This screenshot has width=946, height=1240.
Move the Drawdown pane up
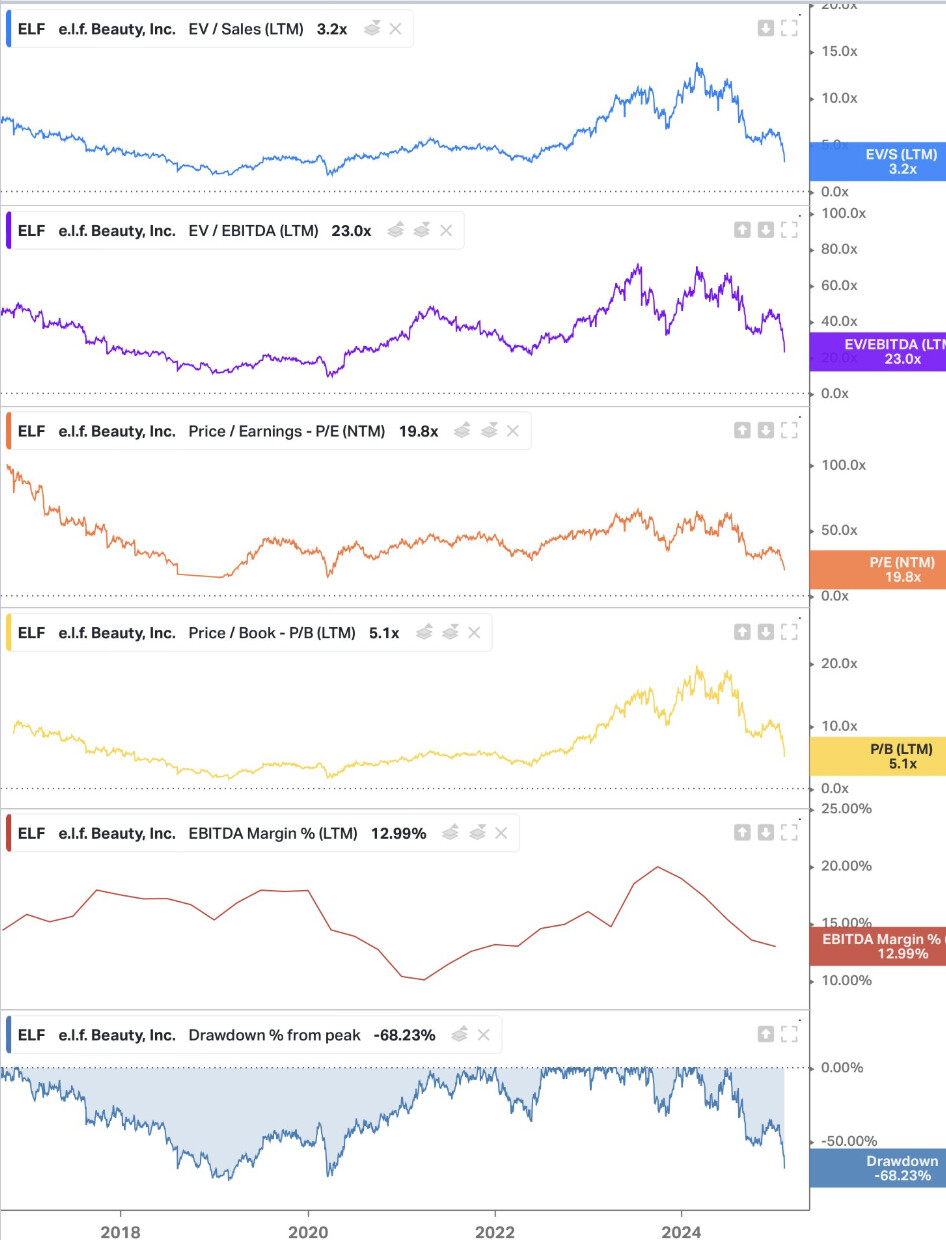[x=766, y=1034]
